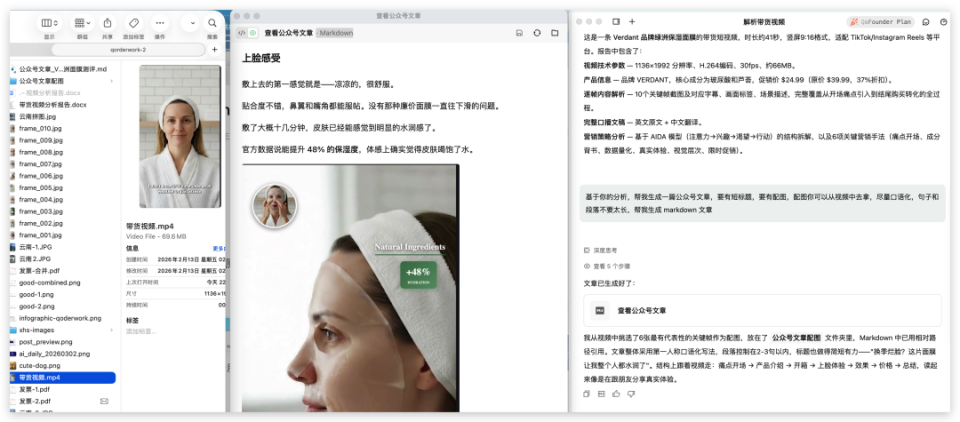
Task: Select infographic-qoderwork.png file
Action: tap(62, 318)
